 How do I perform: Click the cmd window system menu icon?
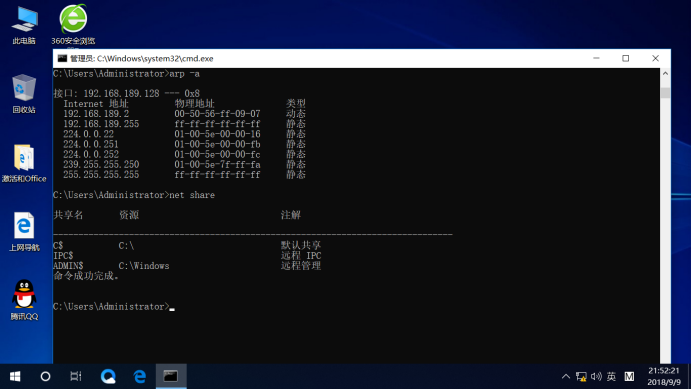62,58
